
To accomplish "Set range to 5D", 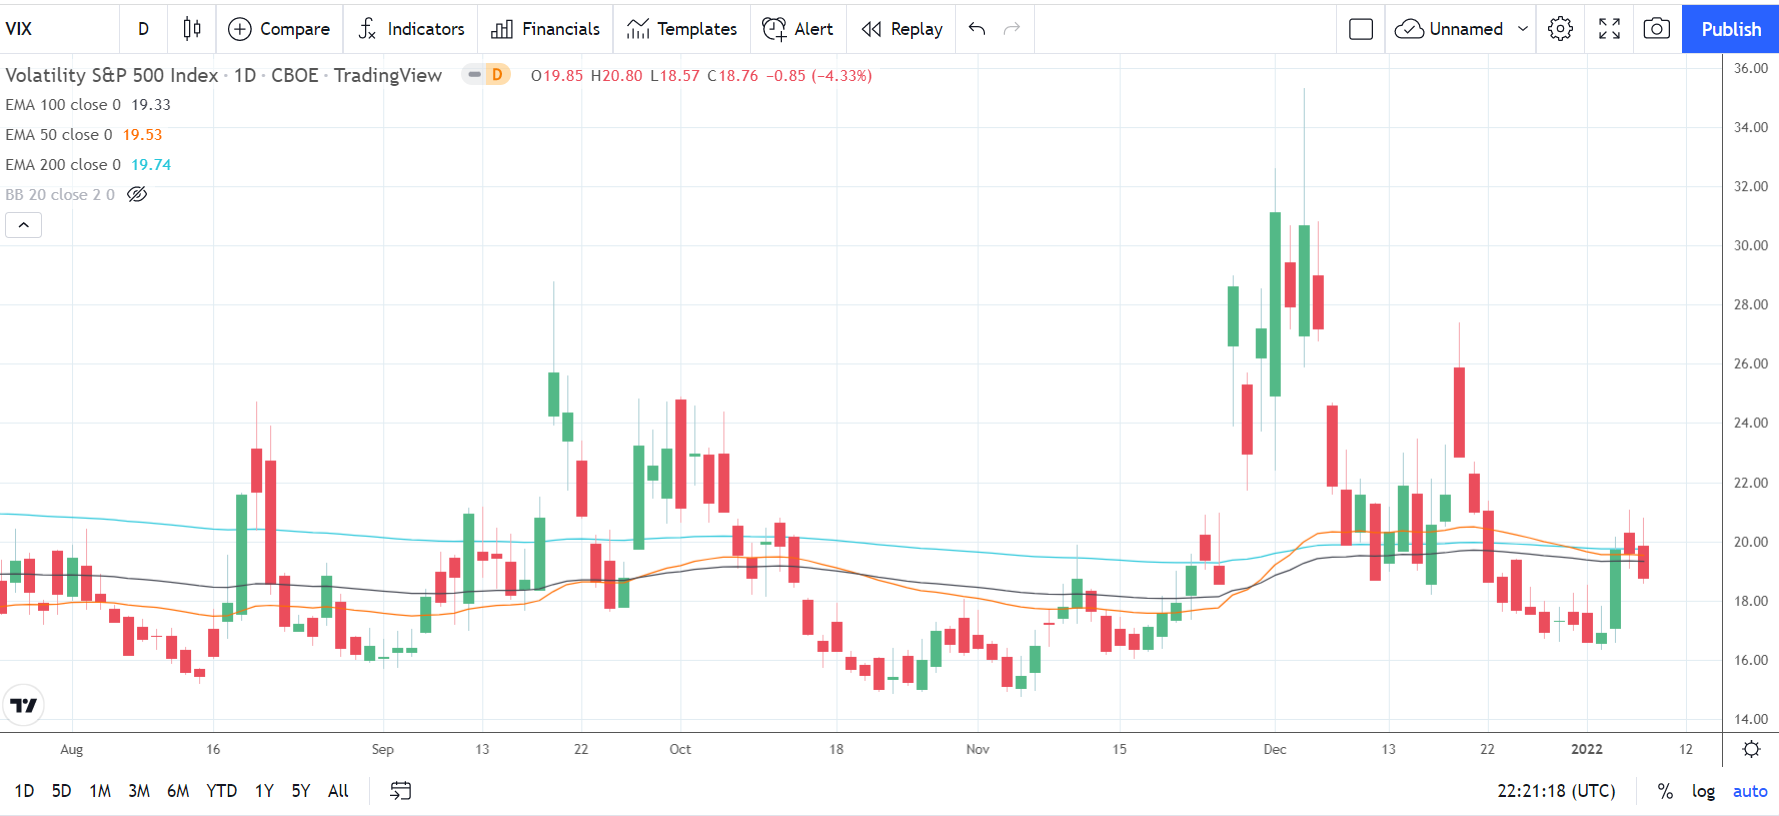I will (x=62, y=791).
